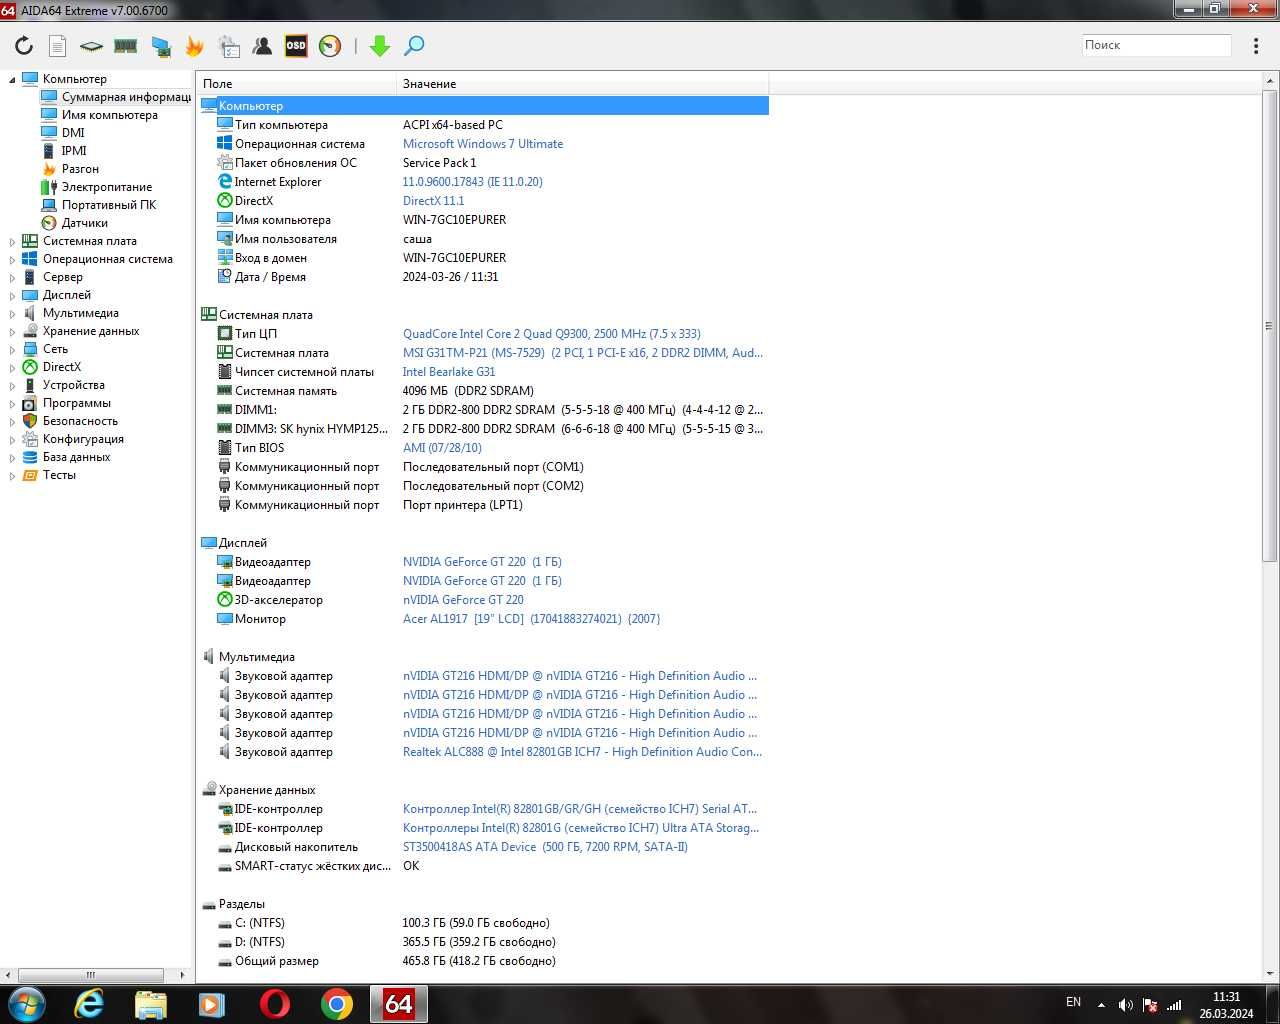Image resolution: width=1280 pixels, height=1024 pixels.
Task: Open the OSD panel icon
Action: click(x=296, y=46)
